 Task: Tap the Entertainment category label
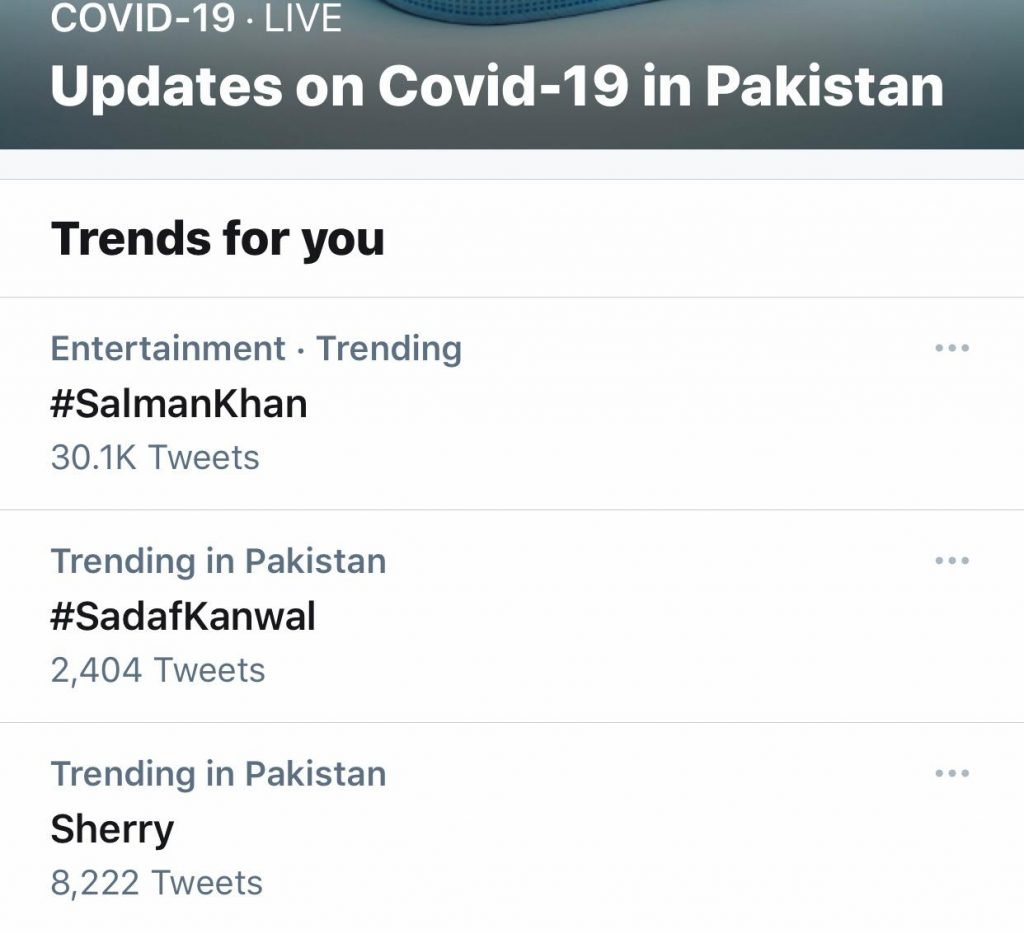[x=168, y=349]
